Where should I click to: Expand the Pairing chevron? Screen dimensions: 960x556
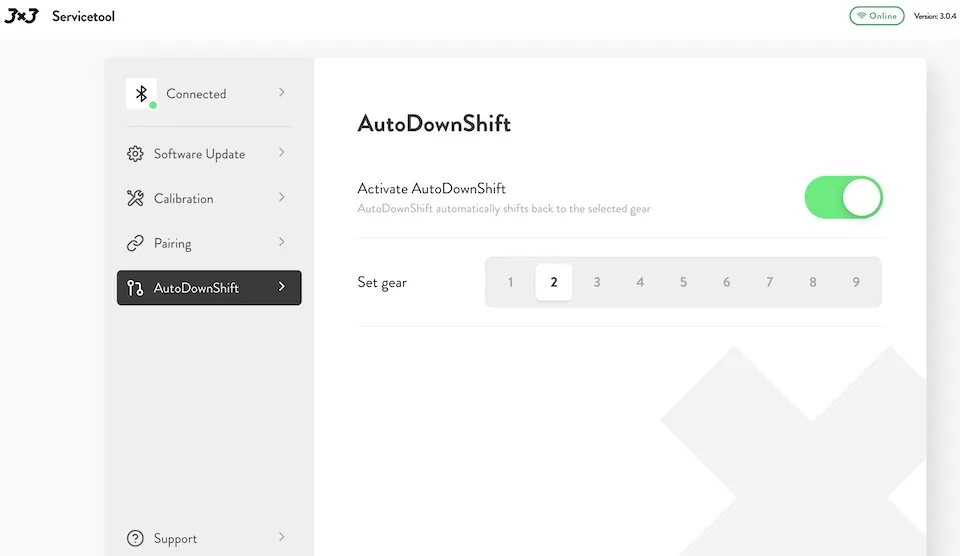tap(282, 242)
